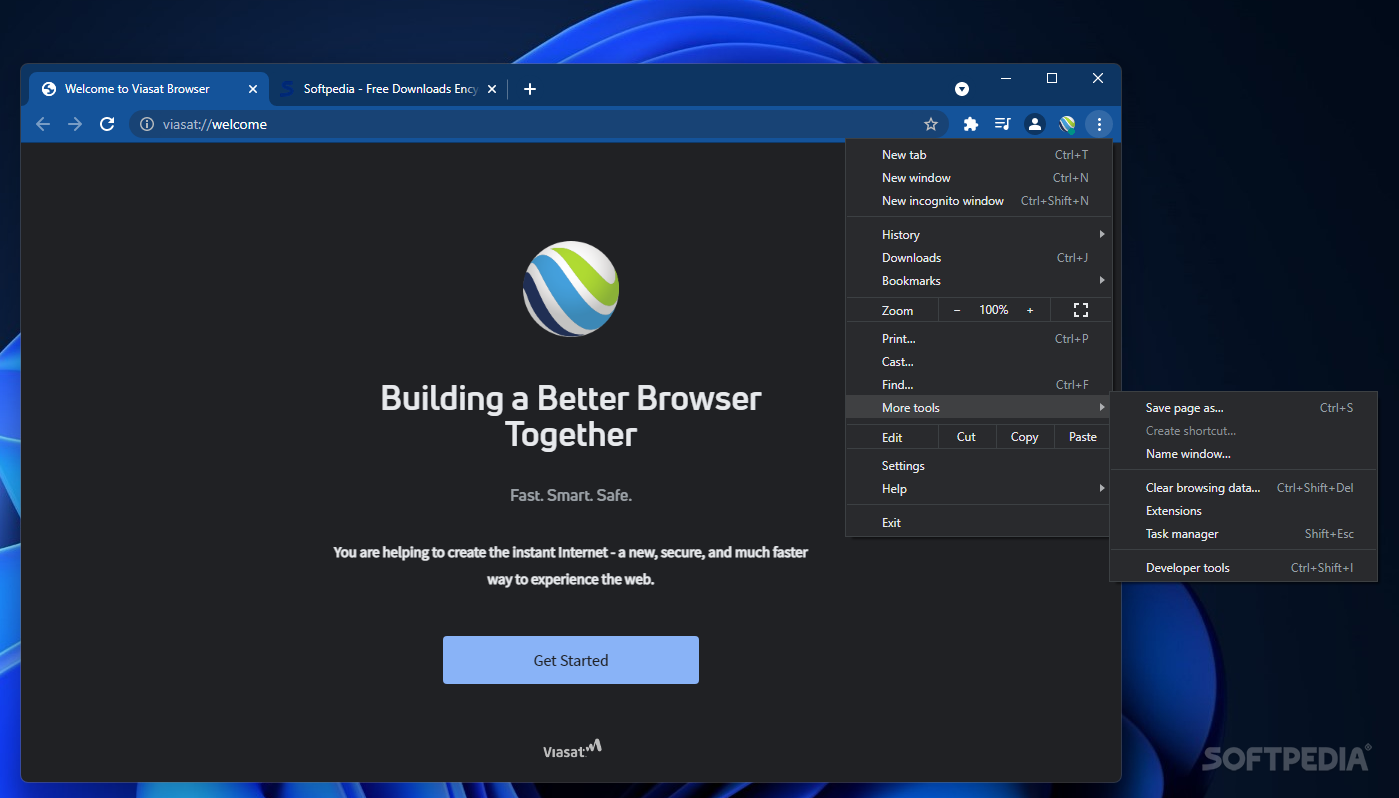Viewport: 1399px width, 798px height.
Task: Choose Cast... from the menu
Action: (979, 362)
